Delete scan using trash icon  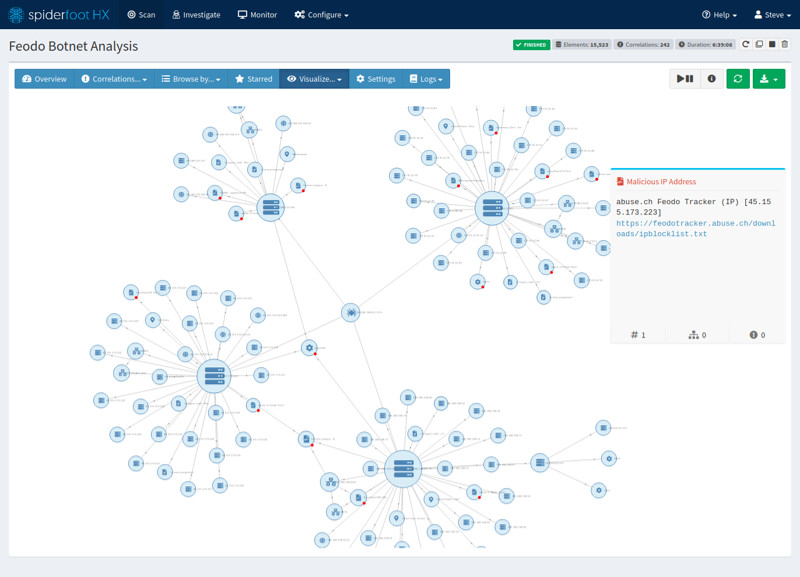pyautogui.click(x=785, y=44)
